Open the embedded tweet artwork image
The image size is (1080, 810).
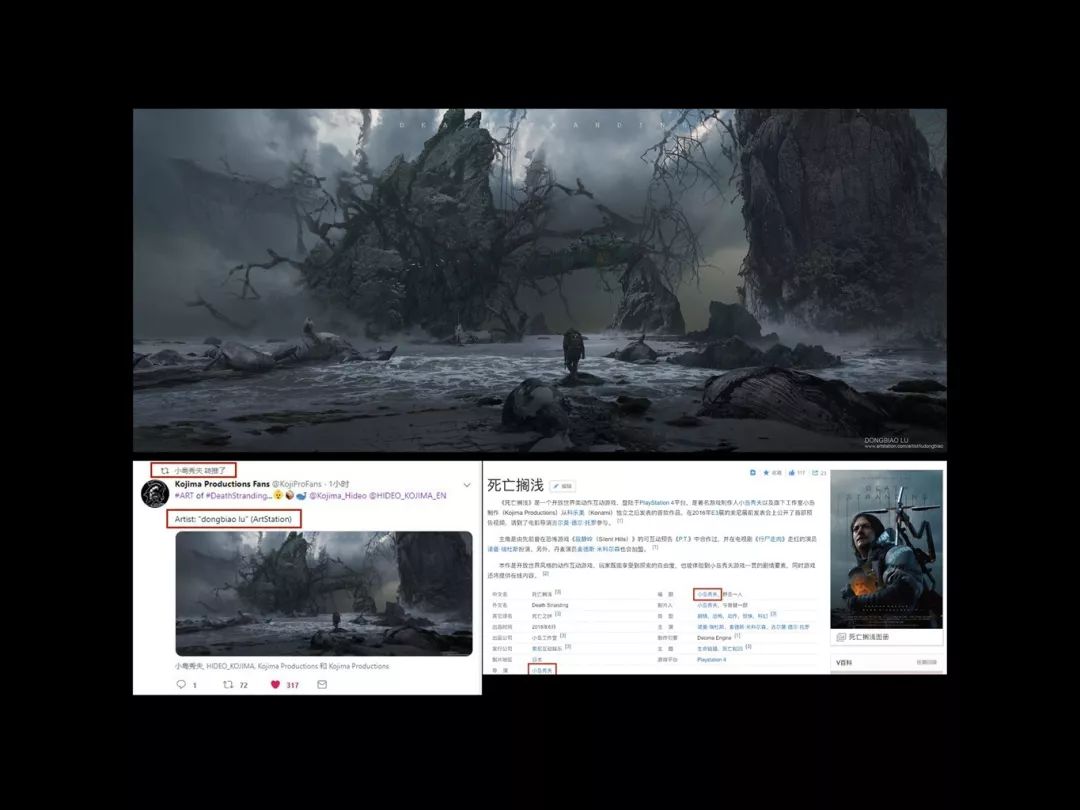click(324, 593)
